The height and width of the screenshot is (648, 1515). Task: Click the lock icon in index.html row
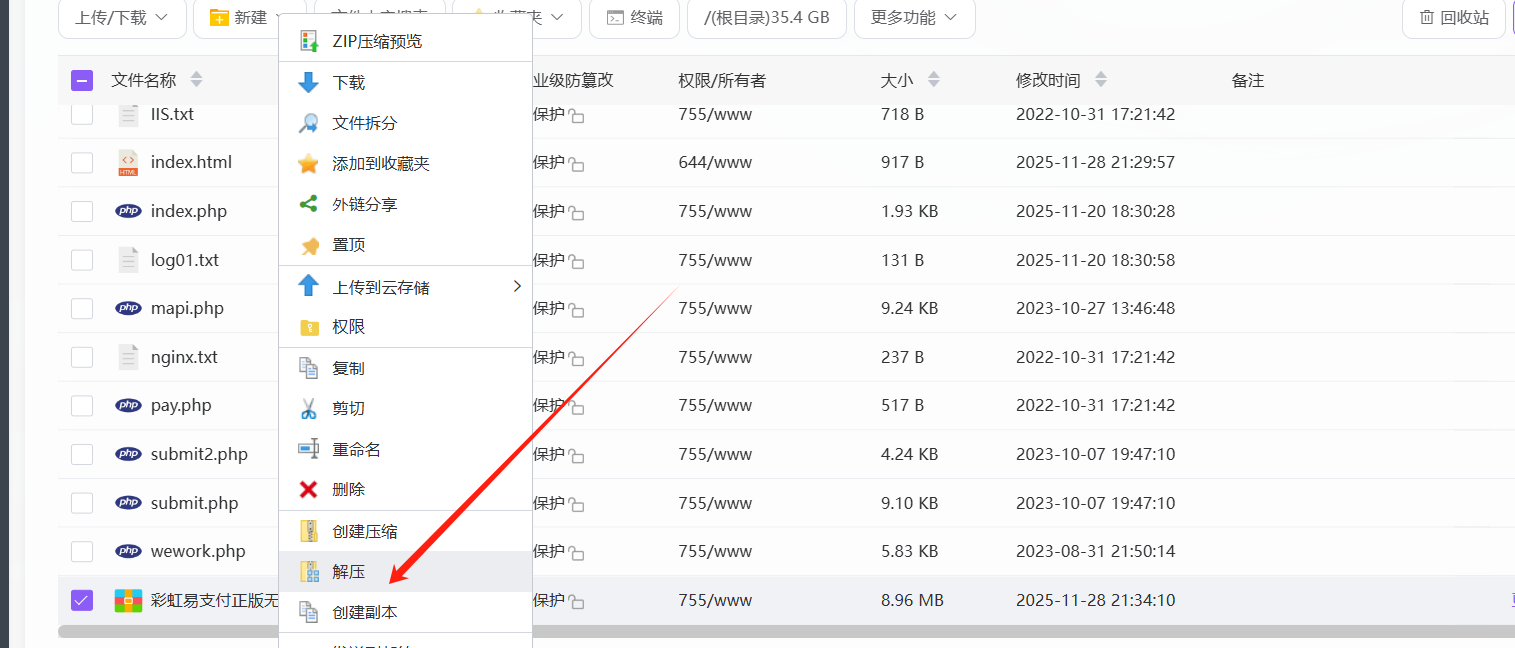[577, 164]
